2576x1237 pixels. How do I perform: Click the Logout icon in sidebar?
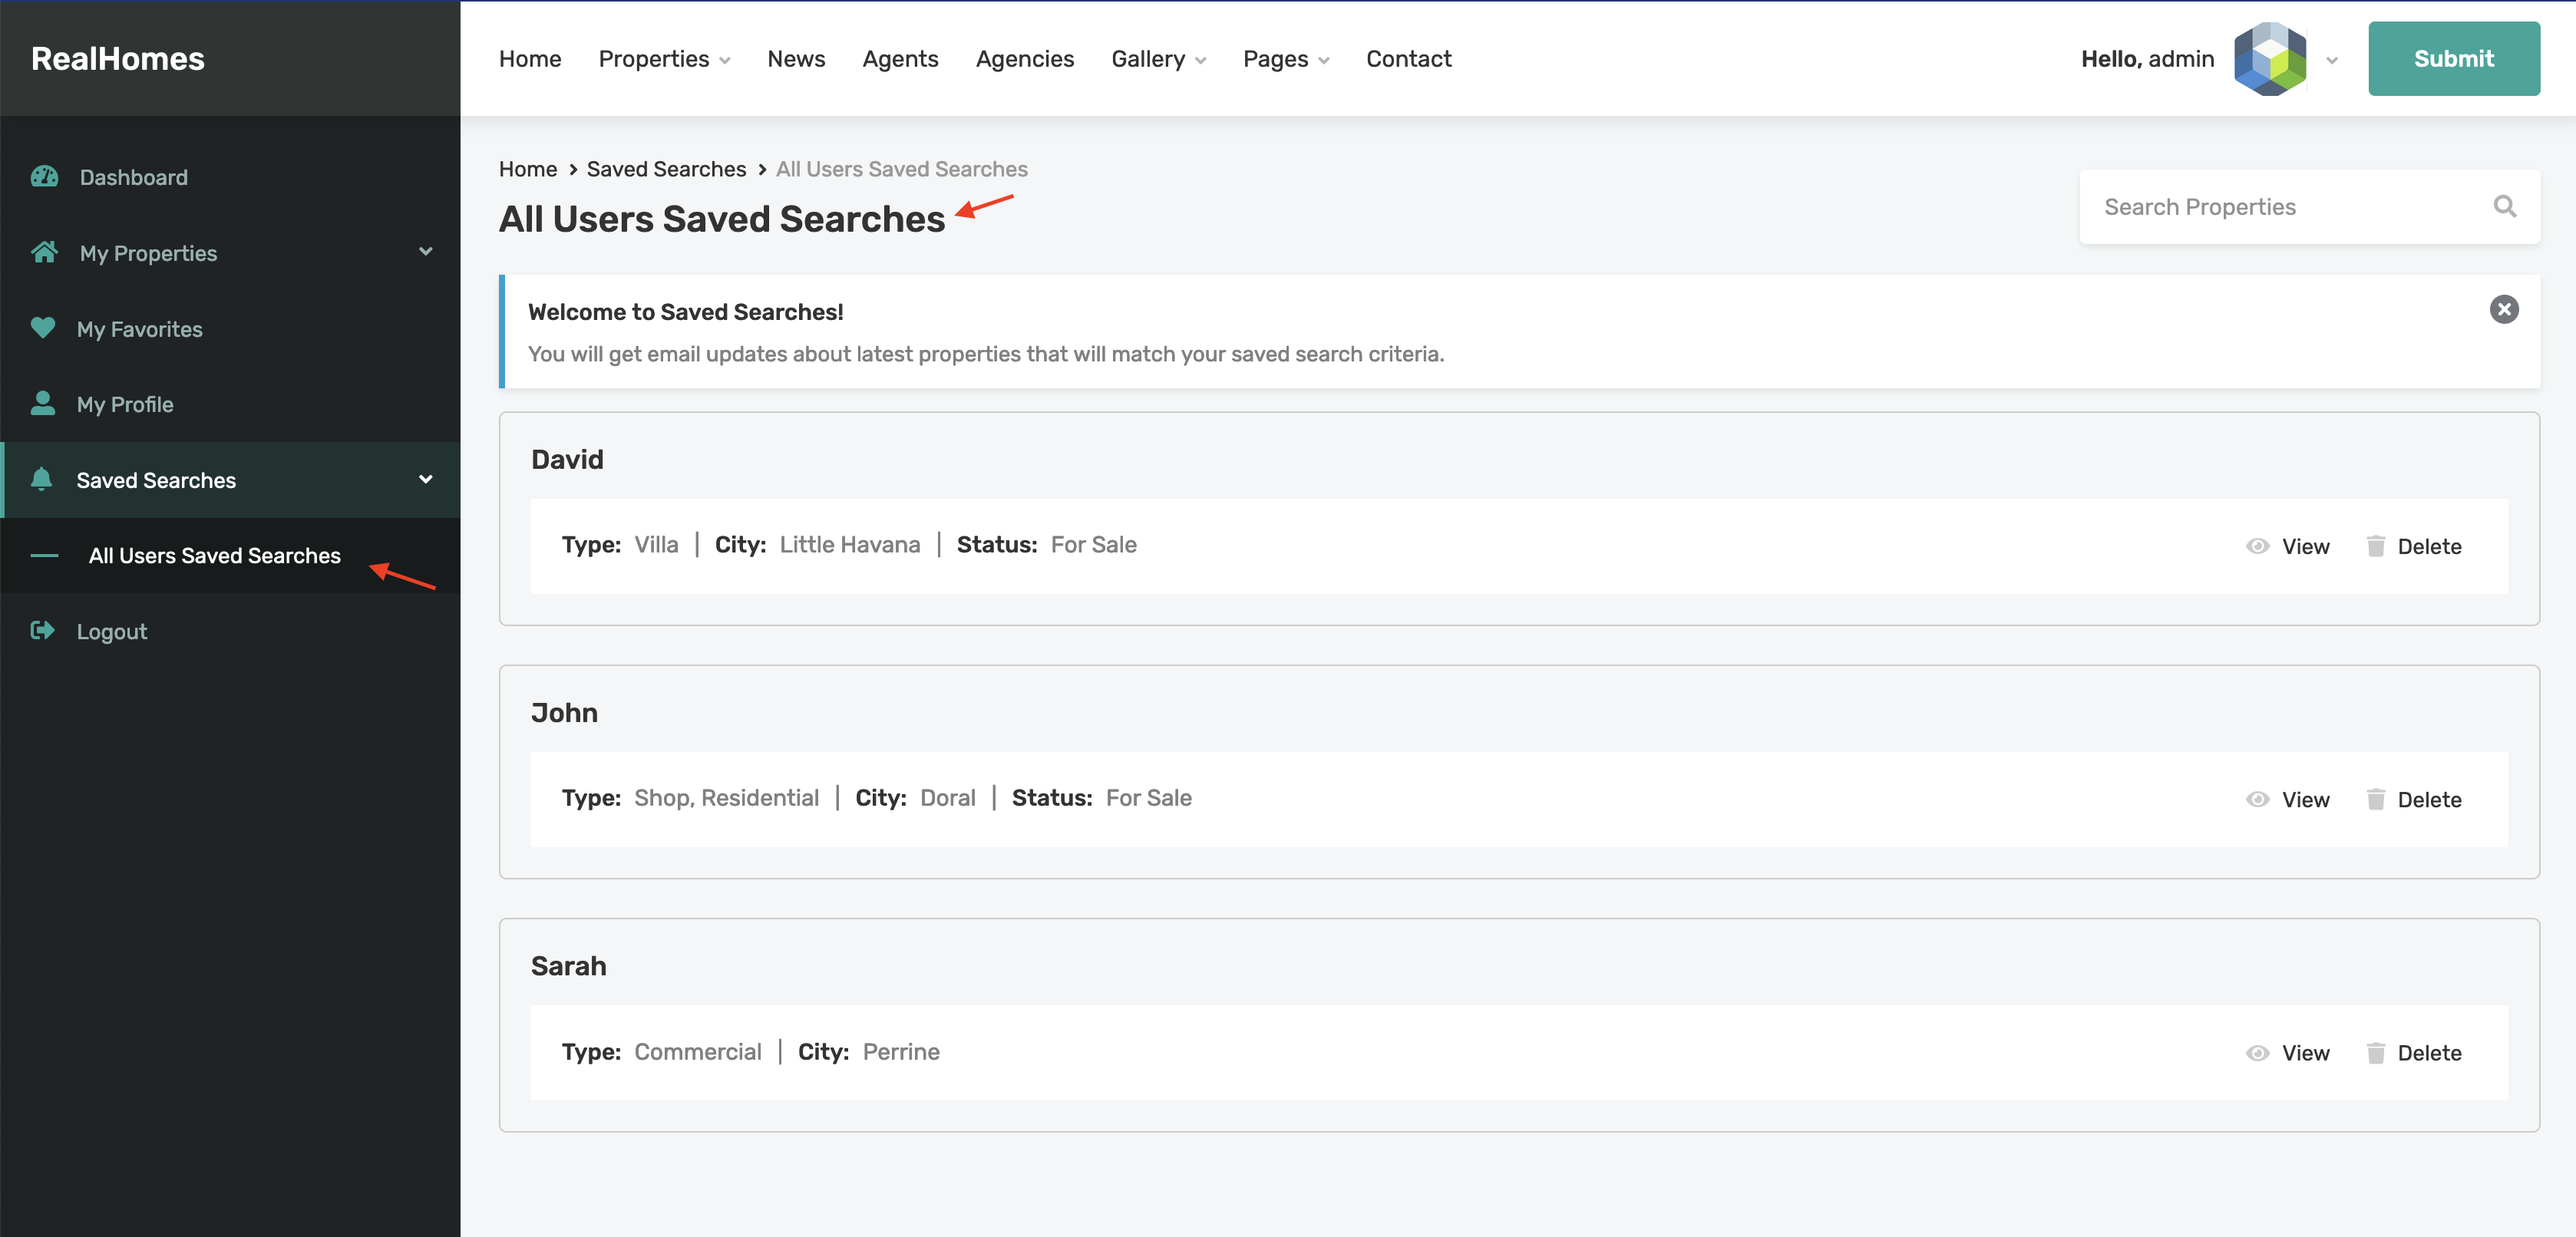click(x=43, y=629)
